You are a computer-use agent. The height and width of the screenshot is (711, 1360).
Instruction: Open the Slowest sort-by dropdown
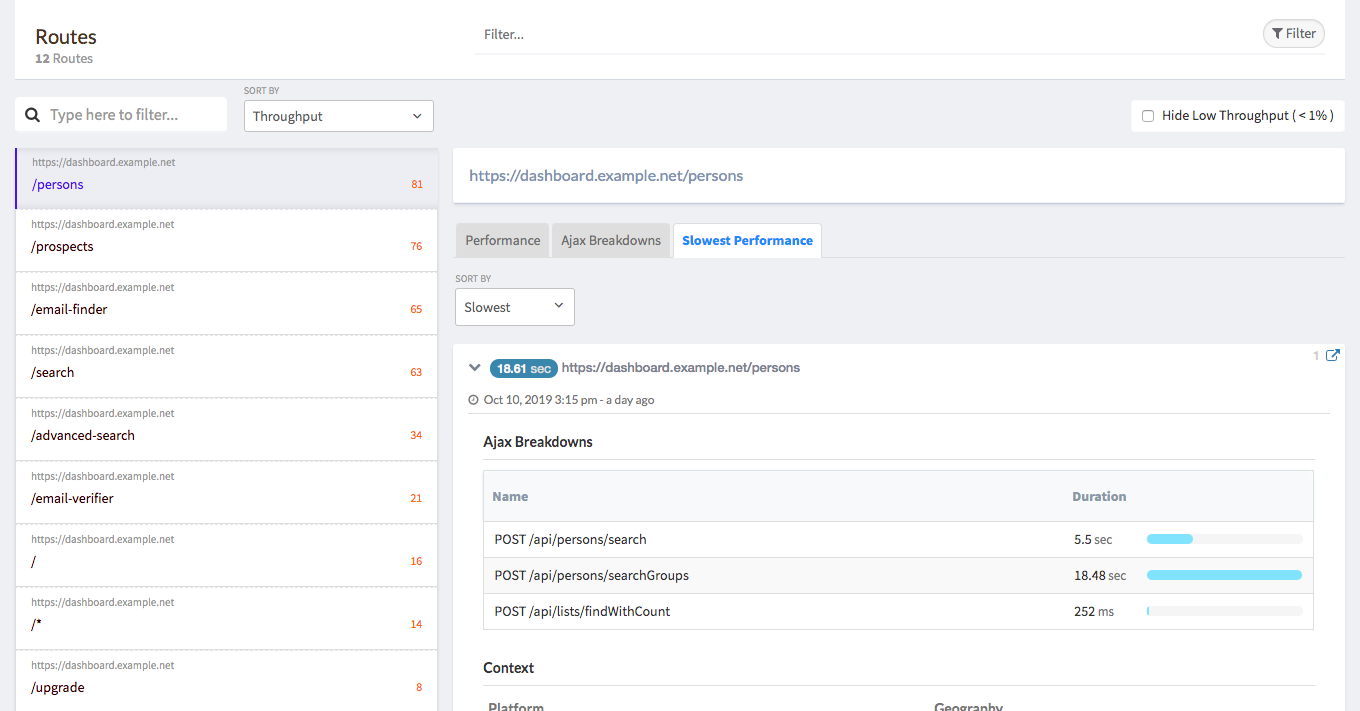tap(514, 307)
